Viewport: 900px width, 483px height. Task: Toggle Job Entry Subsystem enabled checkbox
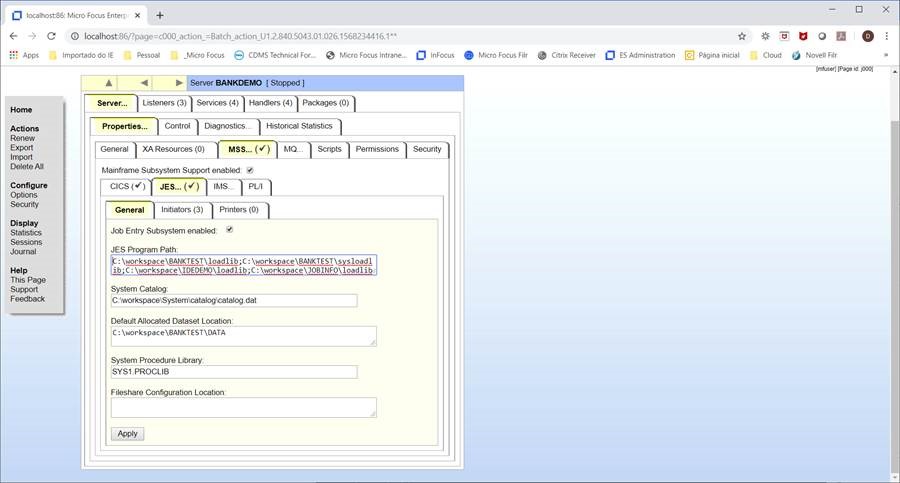click(229, 230)
